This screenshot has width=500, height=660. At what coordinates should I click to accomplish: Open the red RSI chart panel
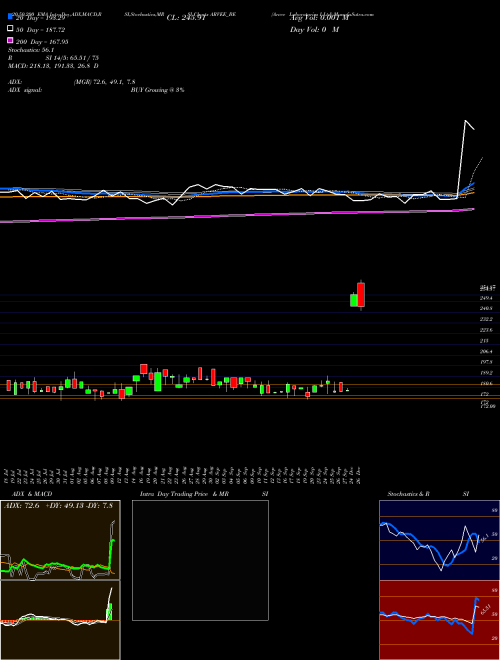[439, 620]
